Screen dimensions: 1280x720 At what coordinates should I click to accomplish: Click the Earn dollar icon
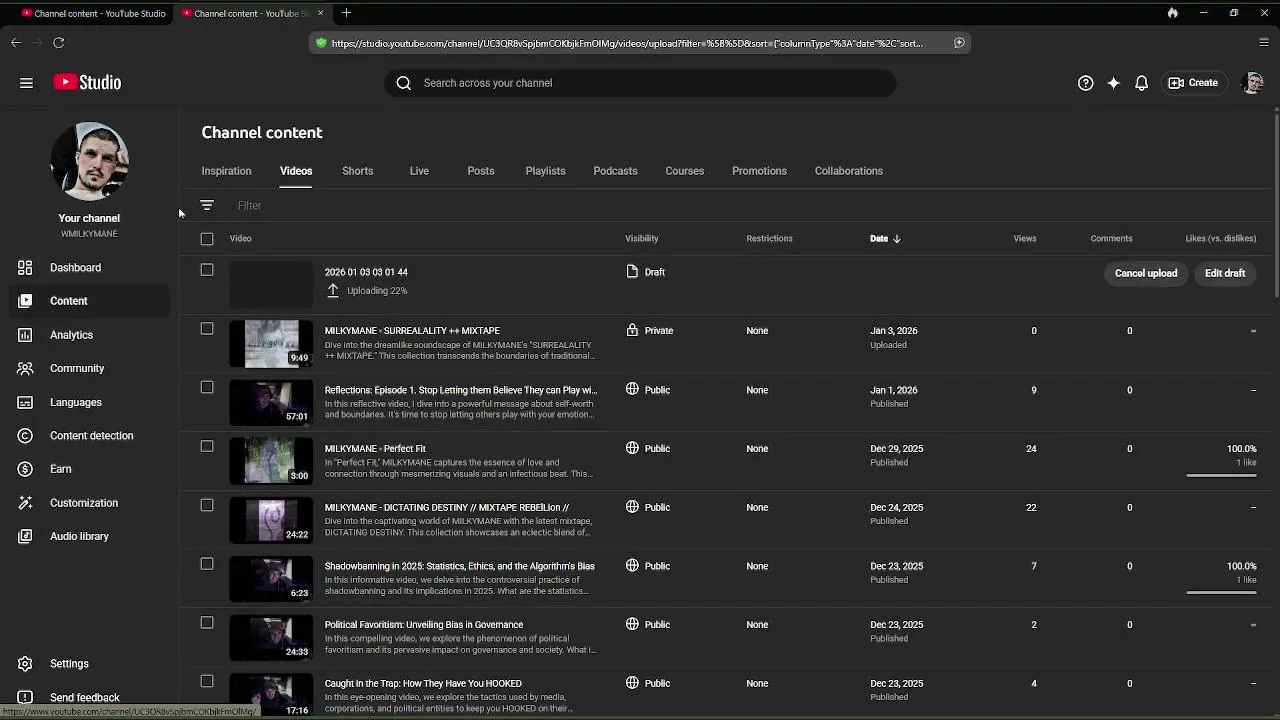click(x=25, y=469)
